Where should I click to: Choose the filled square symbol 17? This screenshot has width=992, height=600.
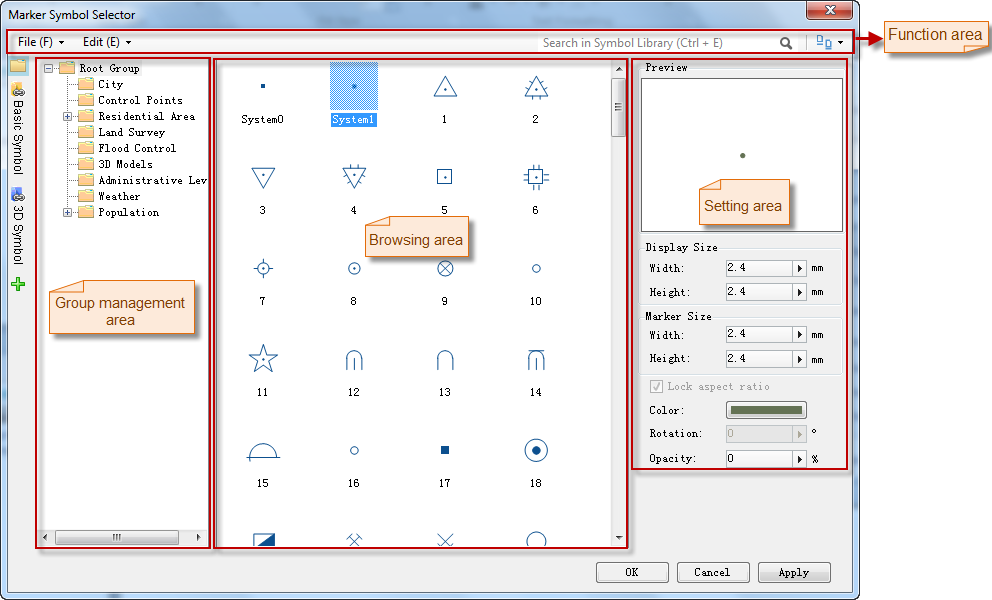pos(445,451)
